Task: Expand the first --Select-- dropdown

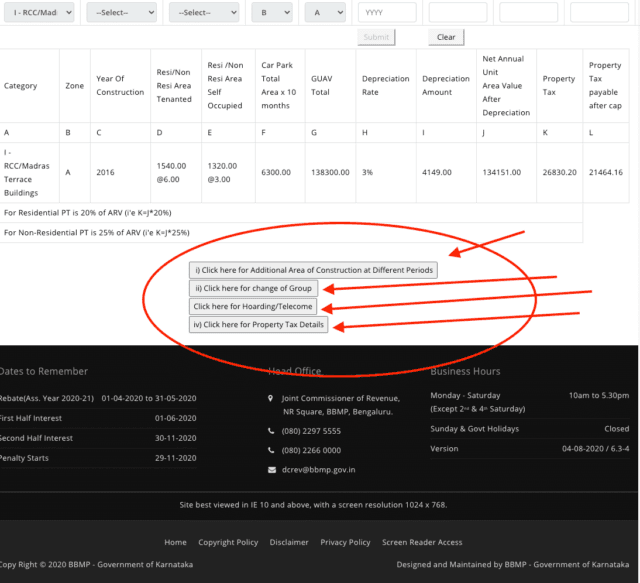Action: pos(121,13)
